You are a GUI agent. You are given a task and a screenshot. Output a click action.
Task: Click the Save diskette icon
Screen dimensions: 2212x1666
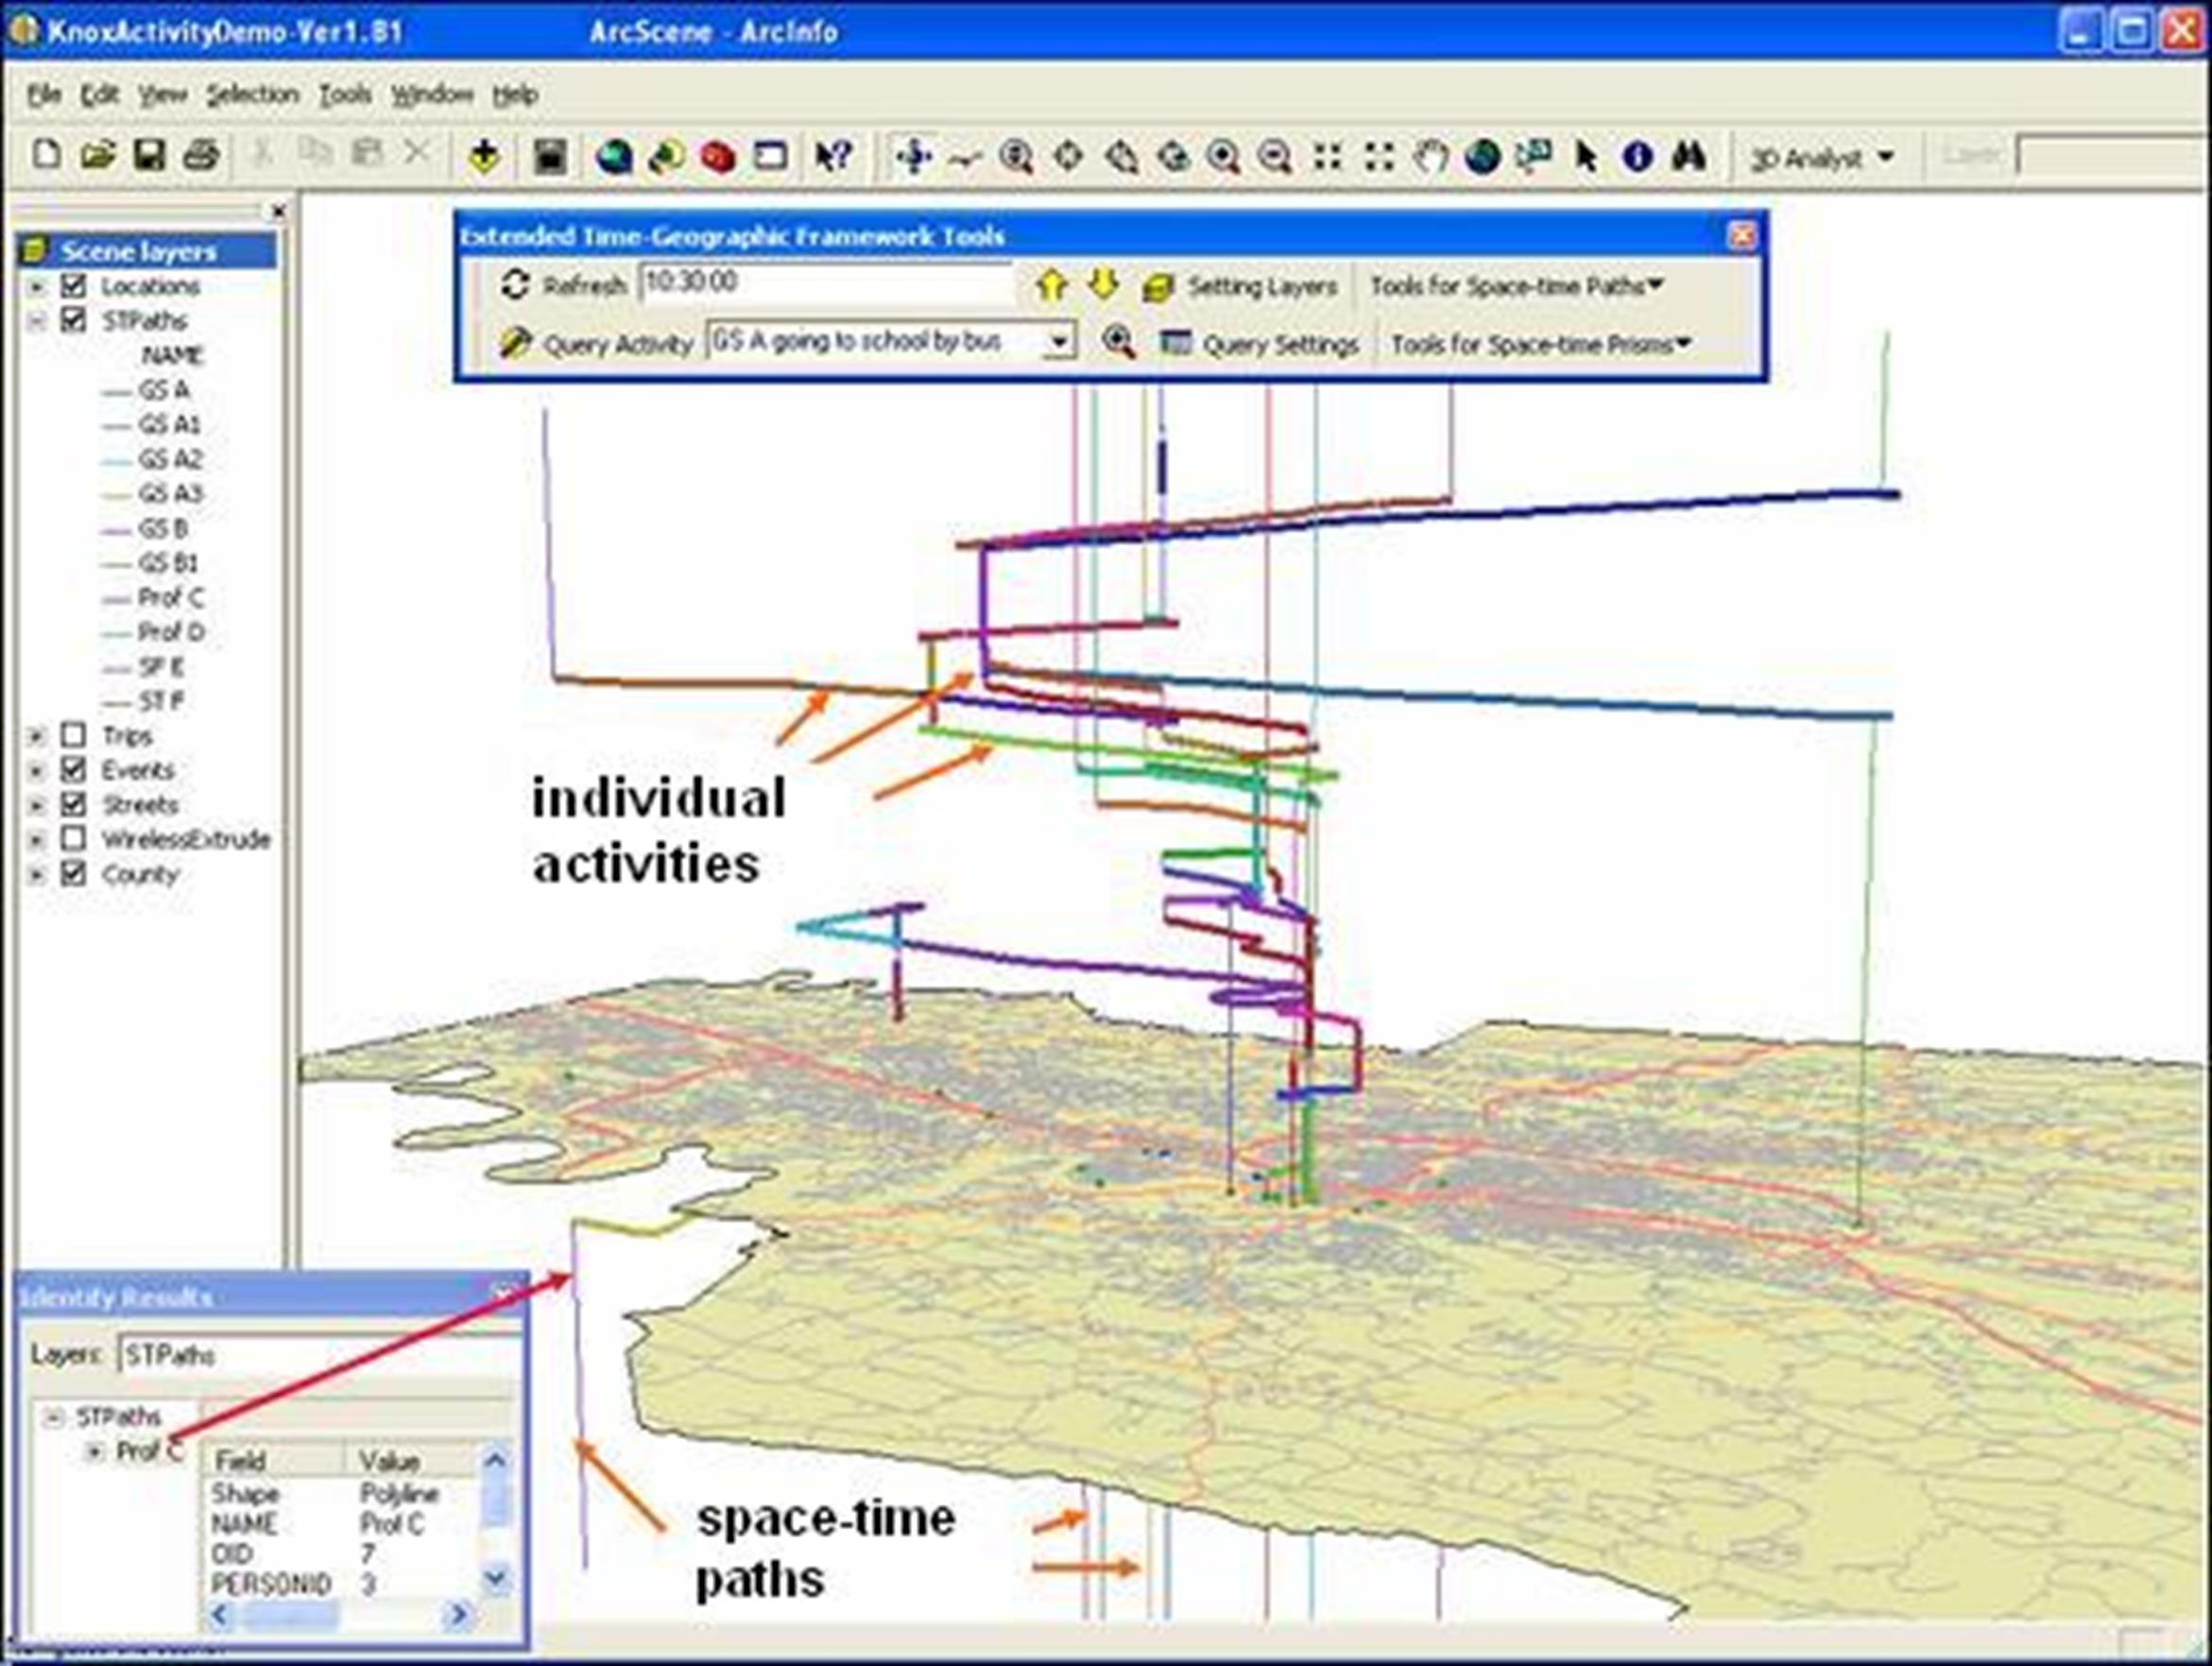149,156
